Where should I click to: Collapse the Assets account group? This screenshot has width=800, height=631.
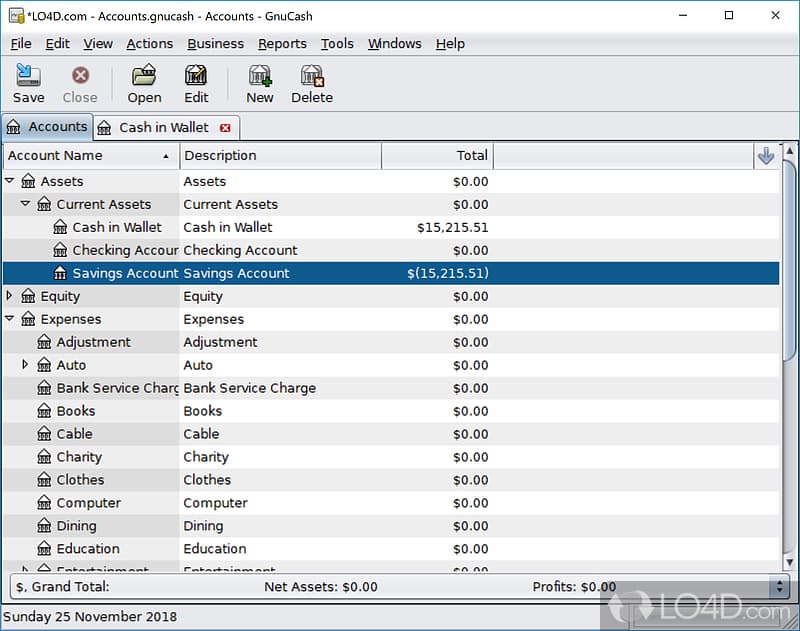[9, 181]
